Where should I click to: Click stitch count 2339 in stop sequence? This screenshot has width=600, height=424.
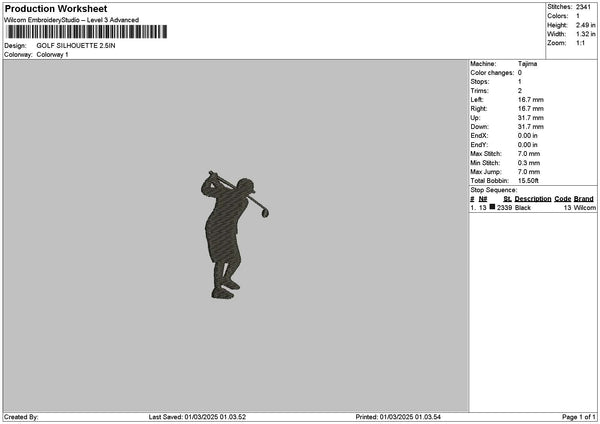point(504,208)
